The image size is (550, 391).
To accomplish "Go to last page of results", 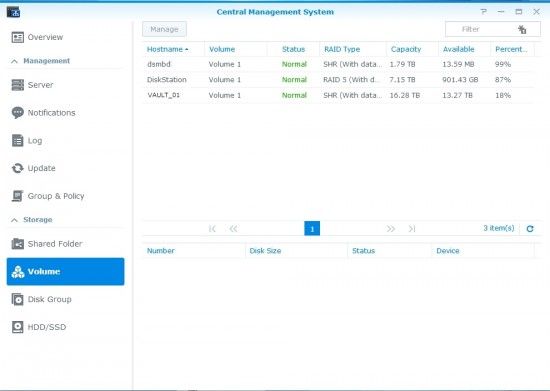I will coord(412,229).
